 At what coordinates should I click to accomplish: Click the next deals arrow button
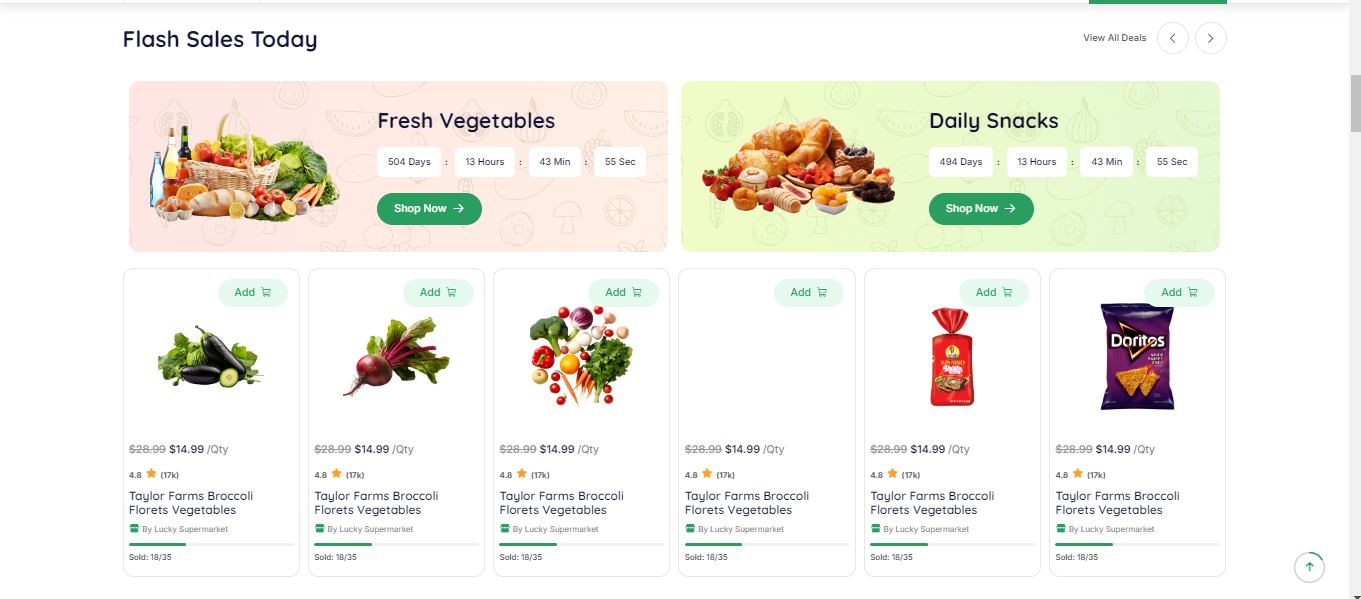pyautogui.click(x=1211, y=38)
